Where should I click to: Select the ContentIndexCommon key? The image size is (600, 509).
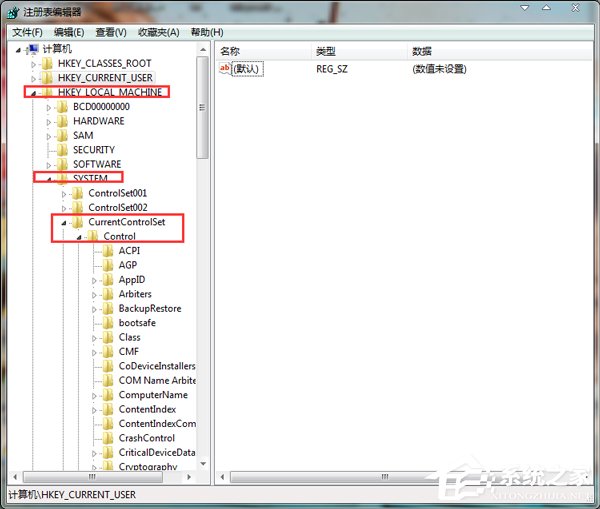[157, 424]
